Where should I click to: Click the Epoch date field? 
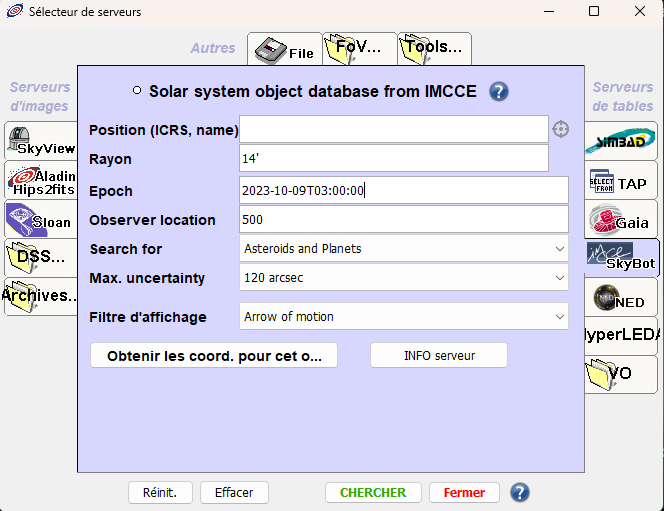(x=404, y=190)
